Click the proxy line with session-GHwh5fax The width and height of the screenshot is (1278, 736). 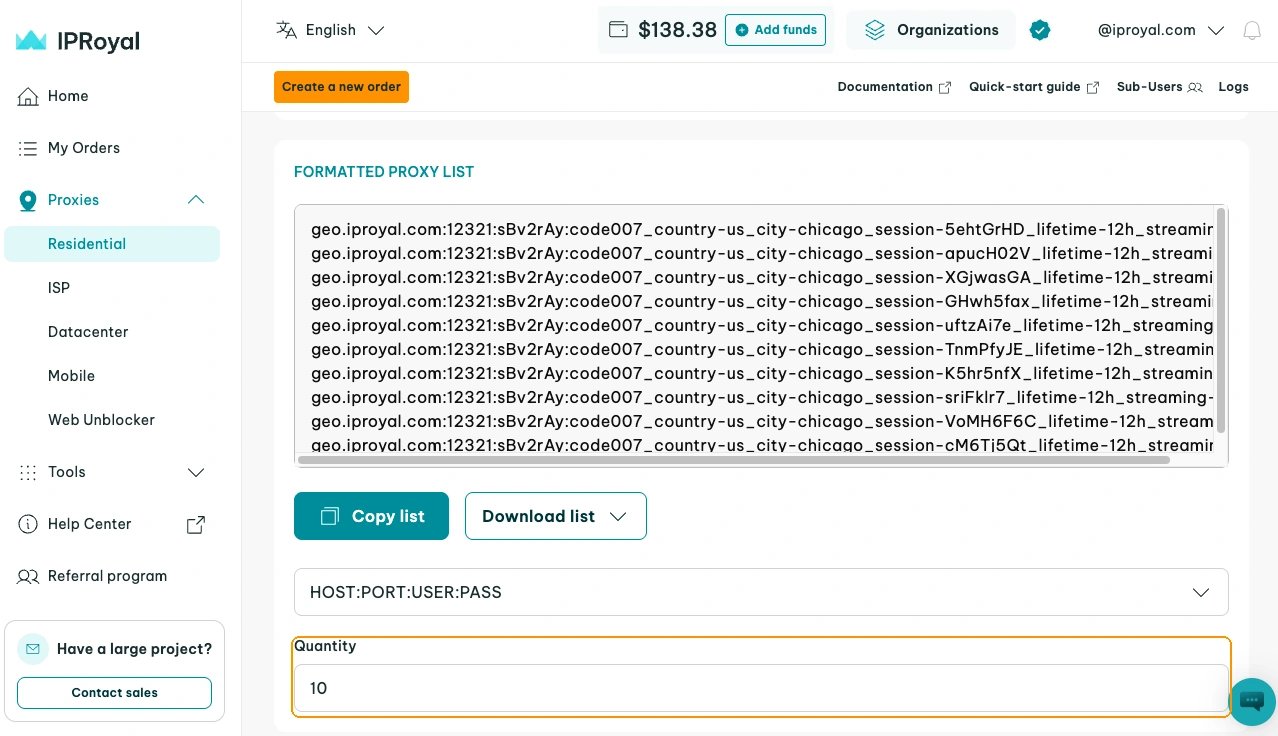(x=762, y=302)
